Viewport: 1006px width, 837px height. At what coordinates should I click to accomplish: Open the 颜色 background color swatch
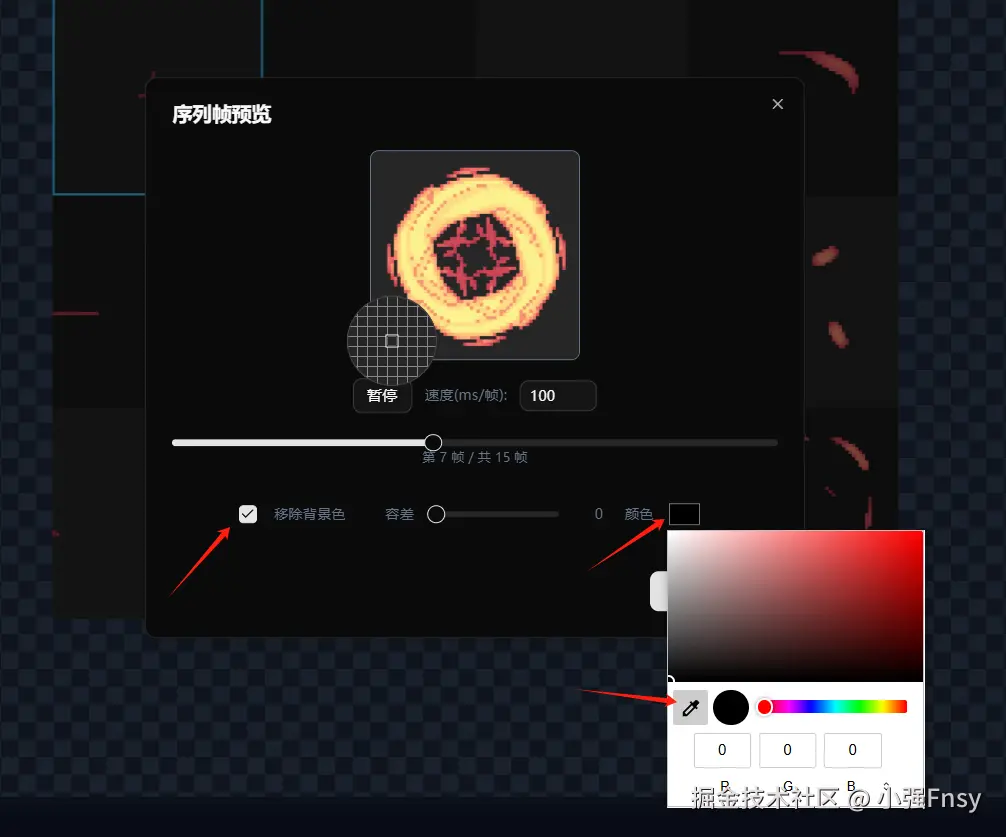(685, 514)
